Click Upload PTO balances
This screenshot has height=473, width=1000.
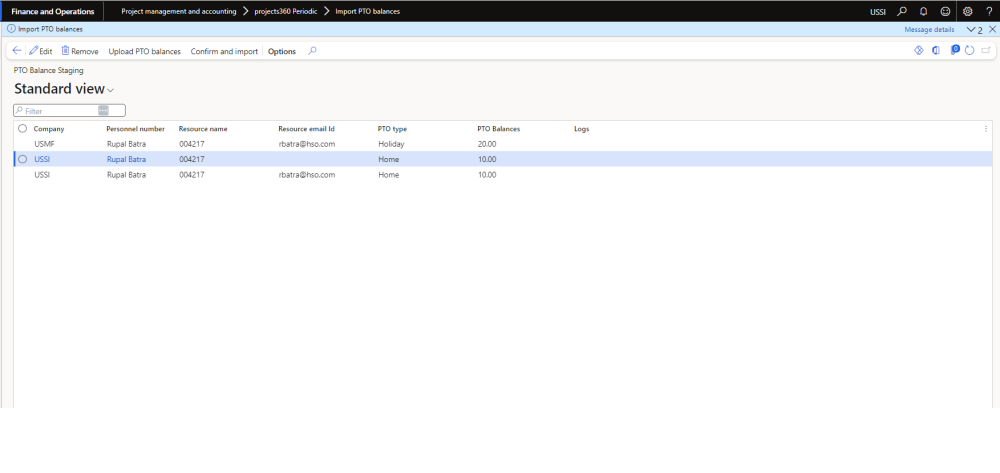point(145,51)
